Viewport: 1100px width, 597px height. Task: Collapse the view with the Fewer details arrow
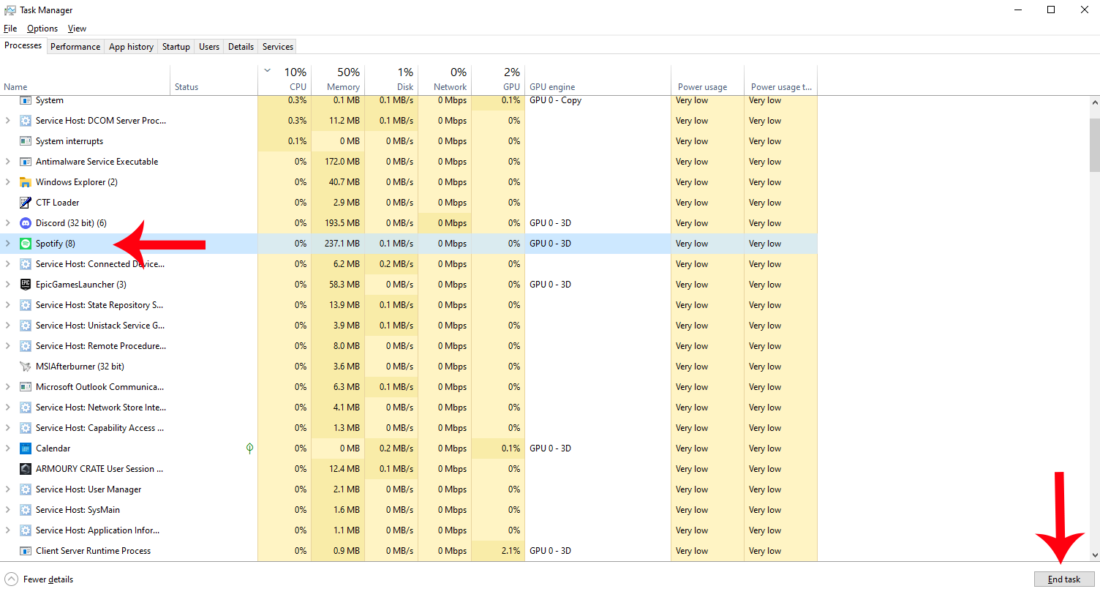coord(10,578)
